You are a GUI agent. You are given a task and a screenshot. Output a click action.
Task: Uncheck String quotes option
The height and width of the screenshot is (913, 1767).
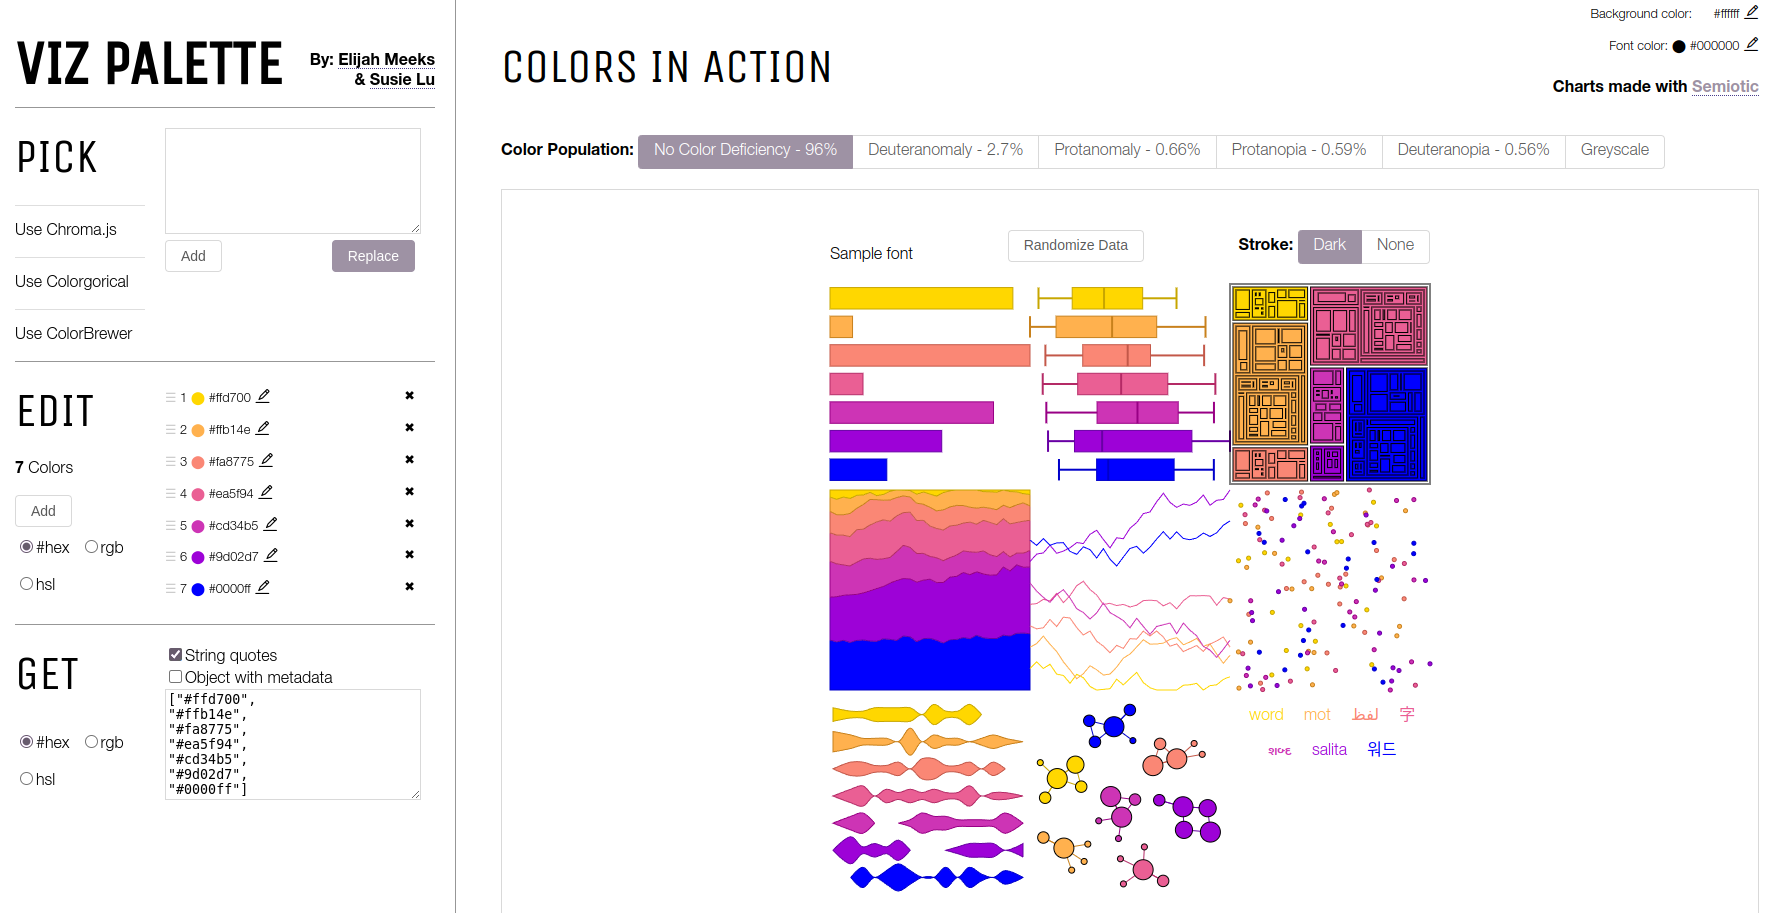176,655
